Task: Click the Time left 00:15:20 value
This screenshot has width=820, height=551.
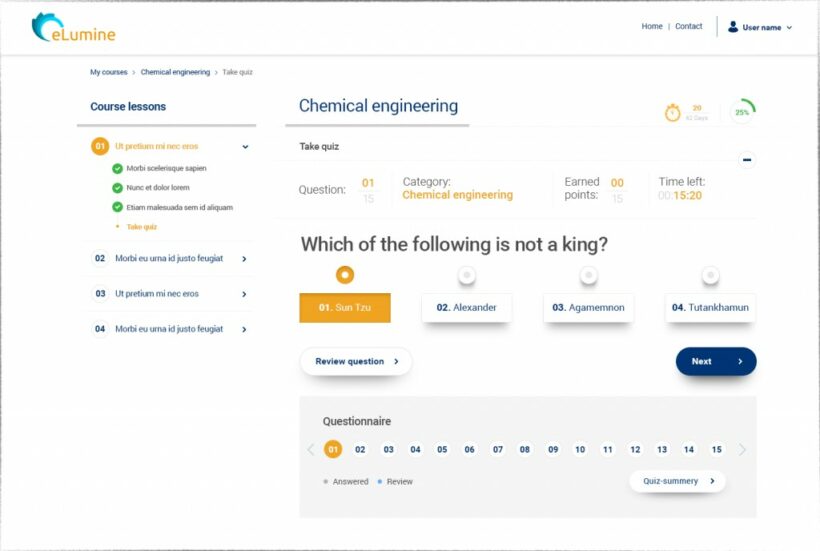Action: (680, 196)
